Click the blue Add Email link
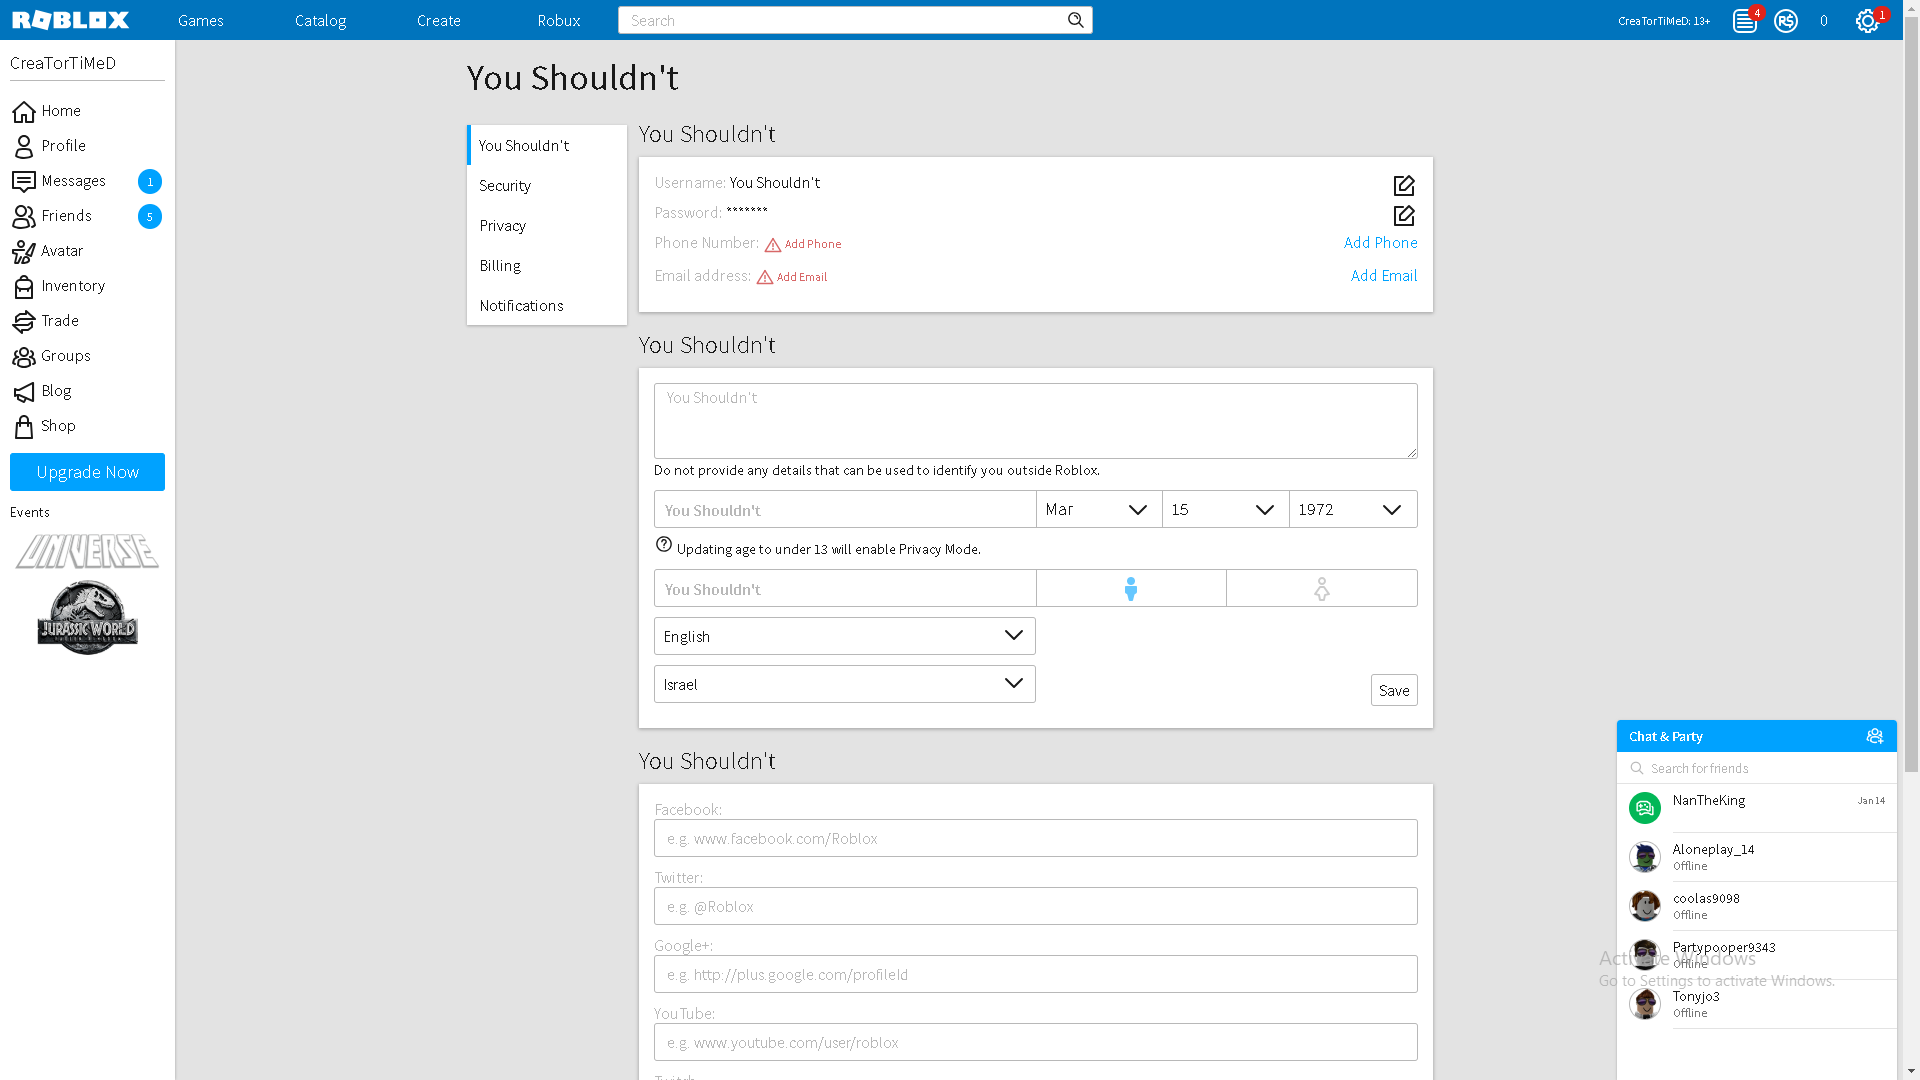The image size is (1920, 1080). click(1384, 275)
